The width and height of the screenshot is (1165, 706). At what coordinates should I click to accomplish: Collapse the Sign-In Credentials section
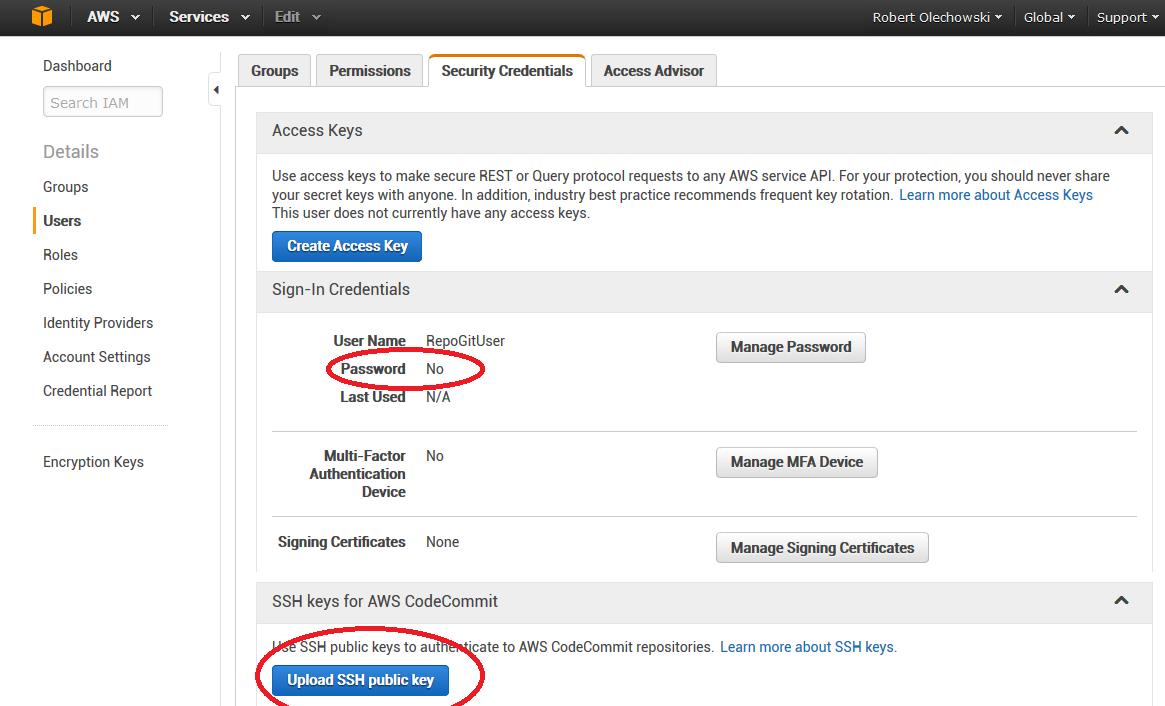(1121, 290)
